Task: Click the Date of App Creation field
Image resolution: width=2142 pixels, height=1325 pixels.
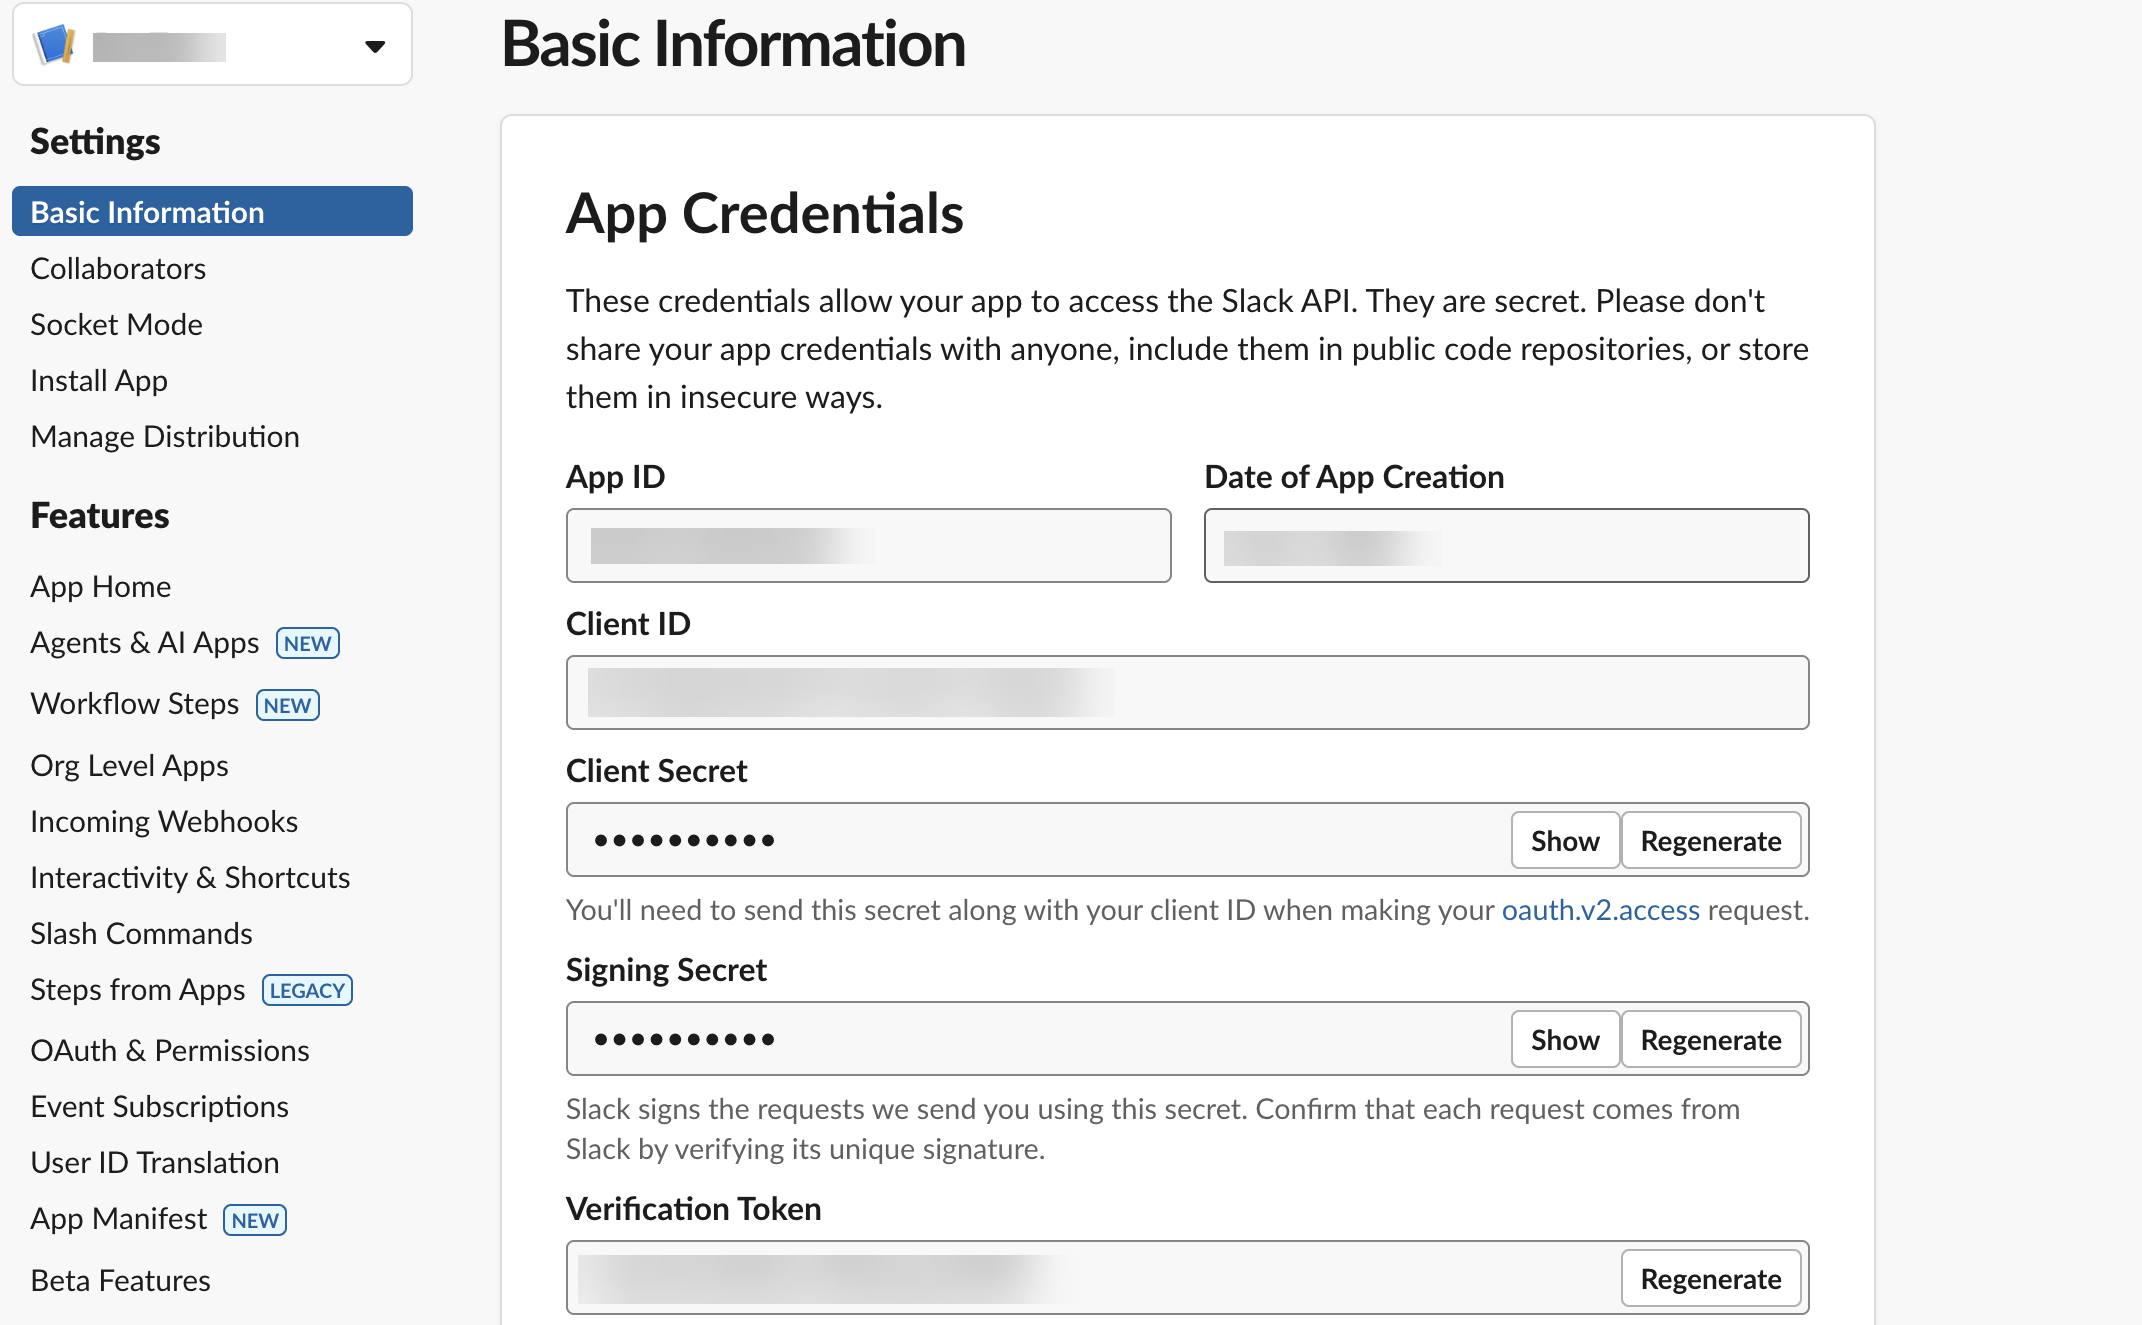Action: pos(1506,545)
